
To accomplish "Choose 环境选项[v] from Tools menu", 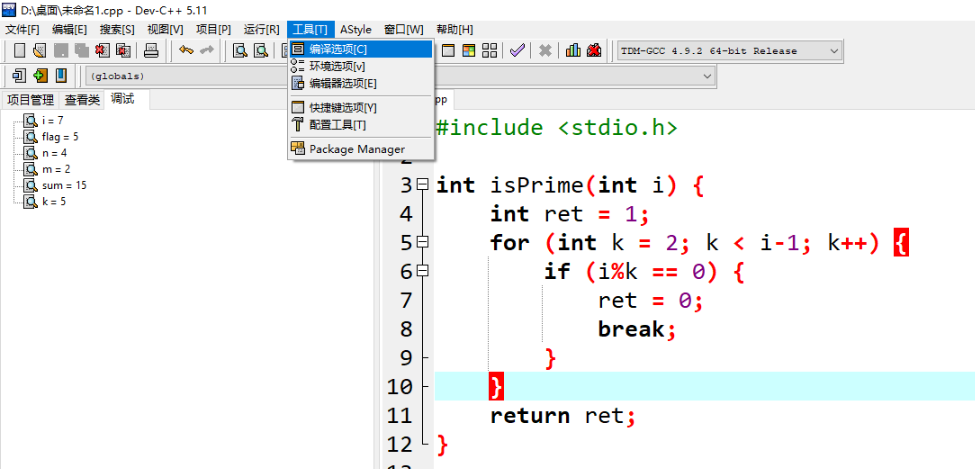I will [361, 66].
